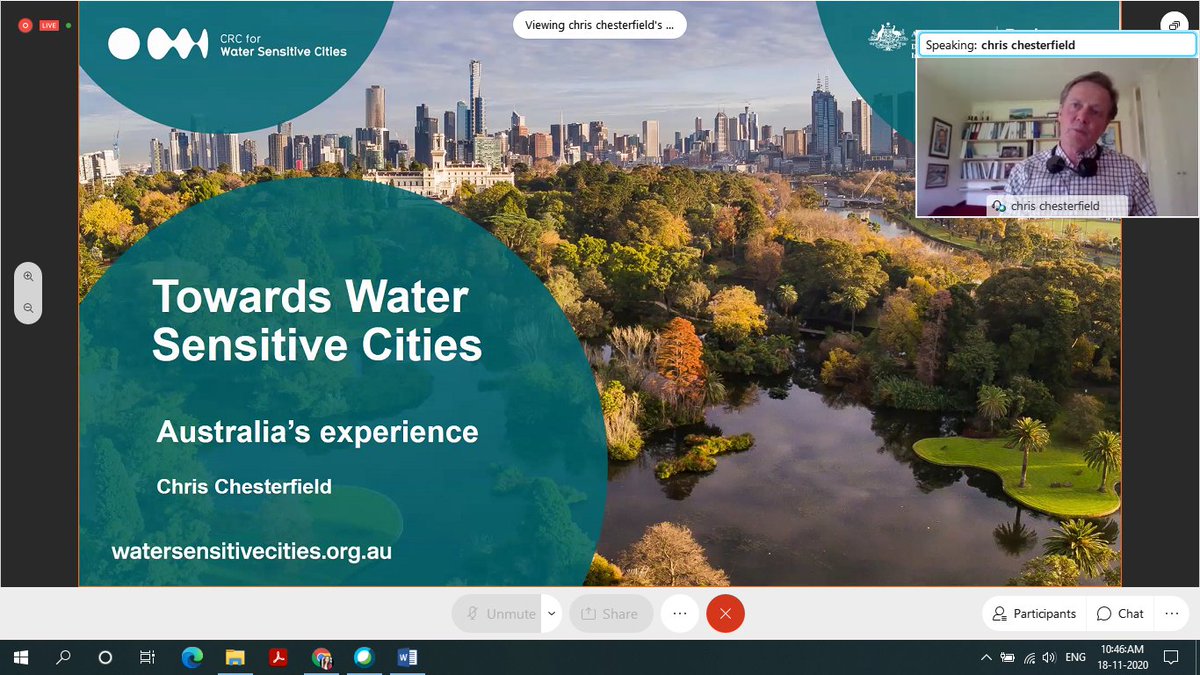Launch Microsoft Edge from the taskbar
This screenshot has width=1200, height=675.
coord(192,657)
